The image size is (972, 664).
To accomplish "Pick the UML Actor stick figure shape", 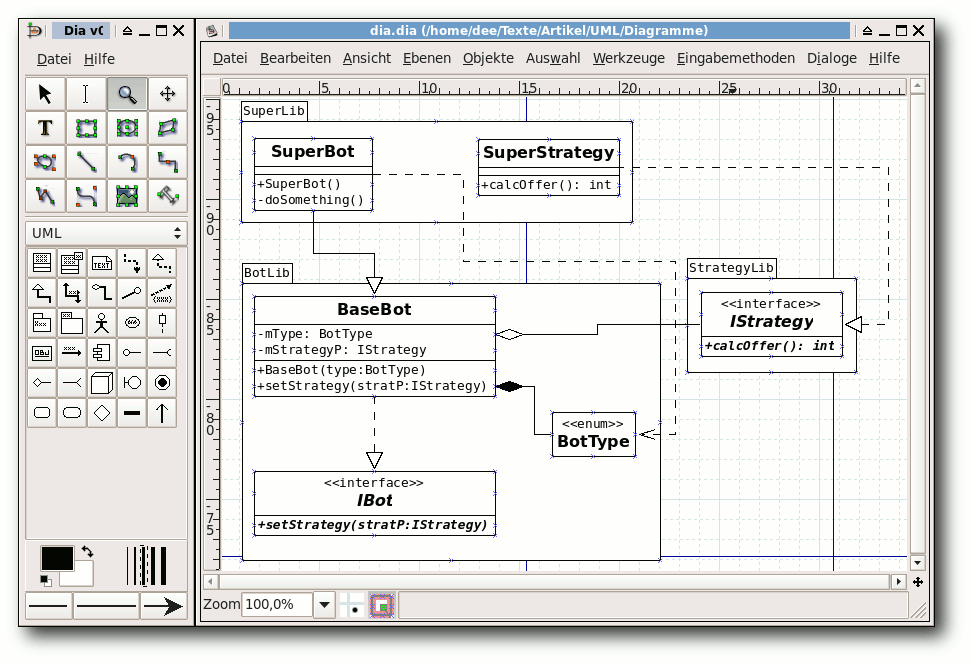I will click(101, 323).
